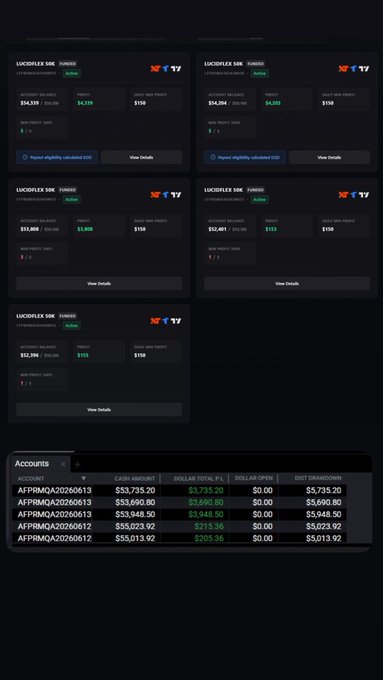Image resolution: width=383 pixels, height=680 pixels.
Task: Click the TradingView icon on the $54,204 card
Action: 364,69
